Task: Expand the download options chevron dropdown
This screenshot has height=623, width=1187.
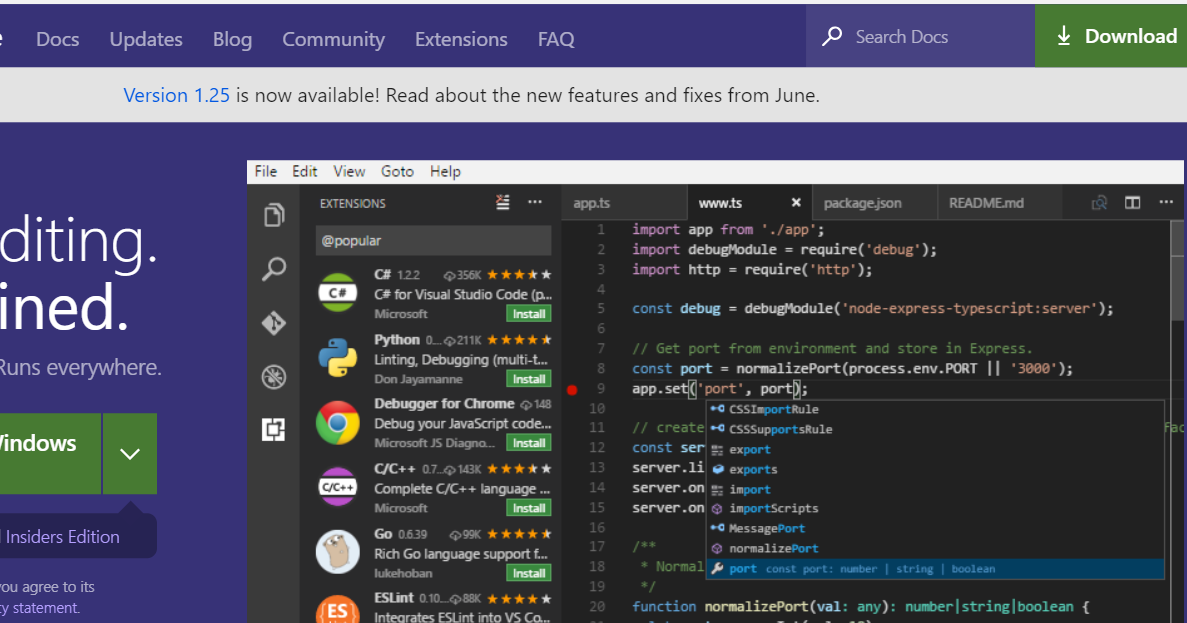Action: [x=130, y=453]
